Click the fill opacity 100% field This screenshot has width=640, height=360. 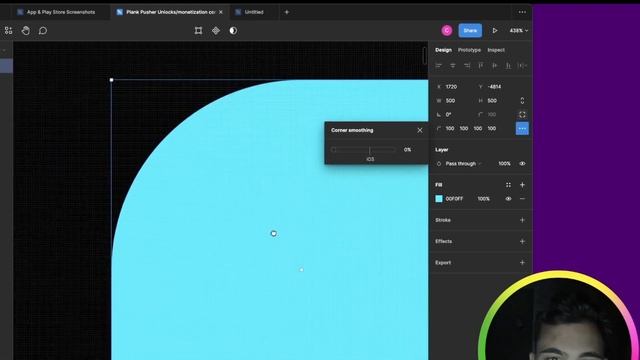click(484, 199)
